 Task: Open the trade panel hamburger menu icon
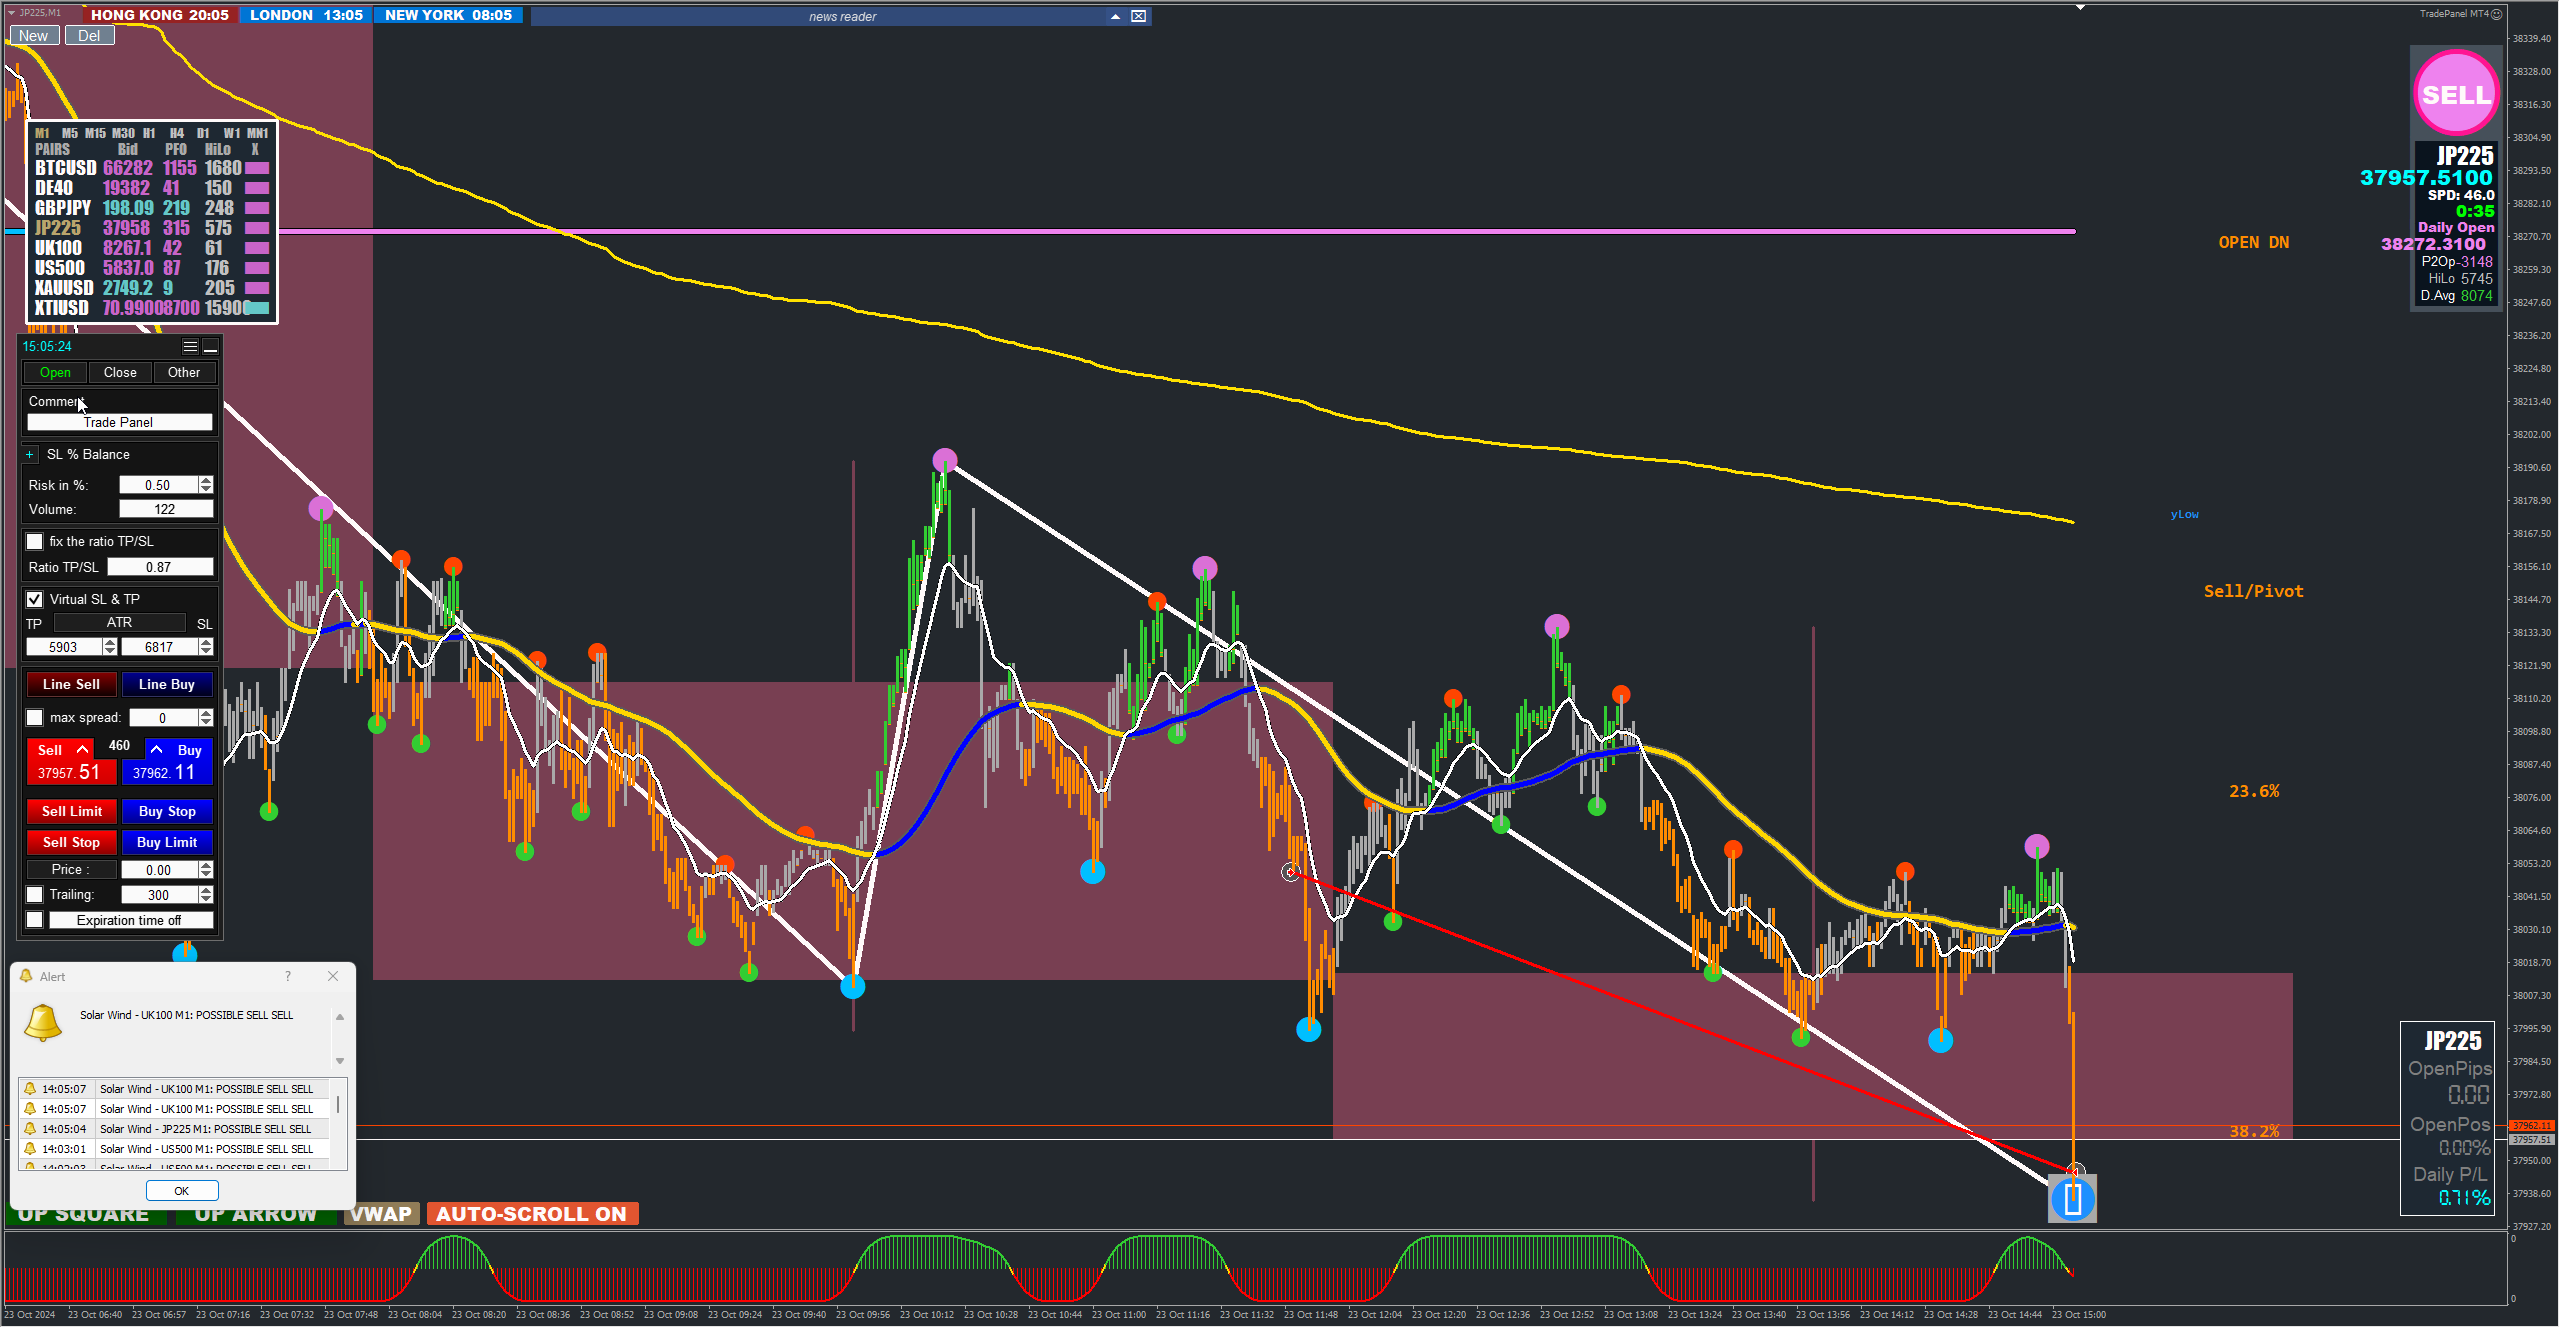190,346
